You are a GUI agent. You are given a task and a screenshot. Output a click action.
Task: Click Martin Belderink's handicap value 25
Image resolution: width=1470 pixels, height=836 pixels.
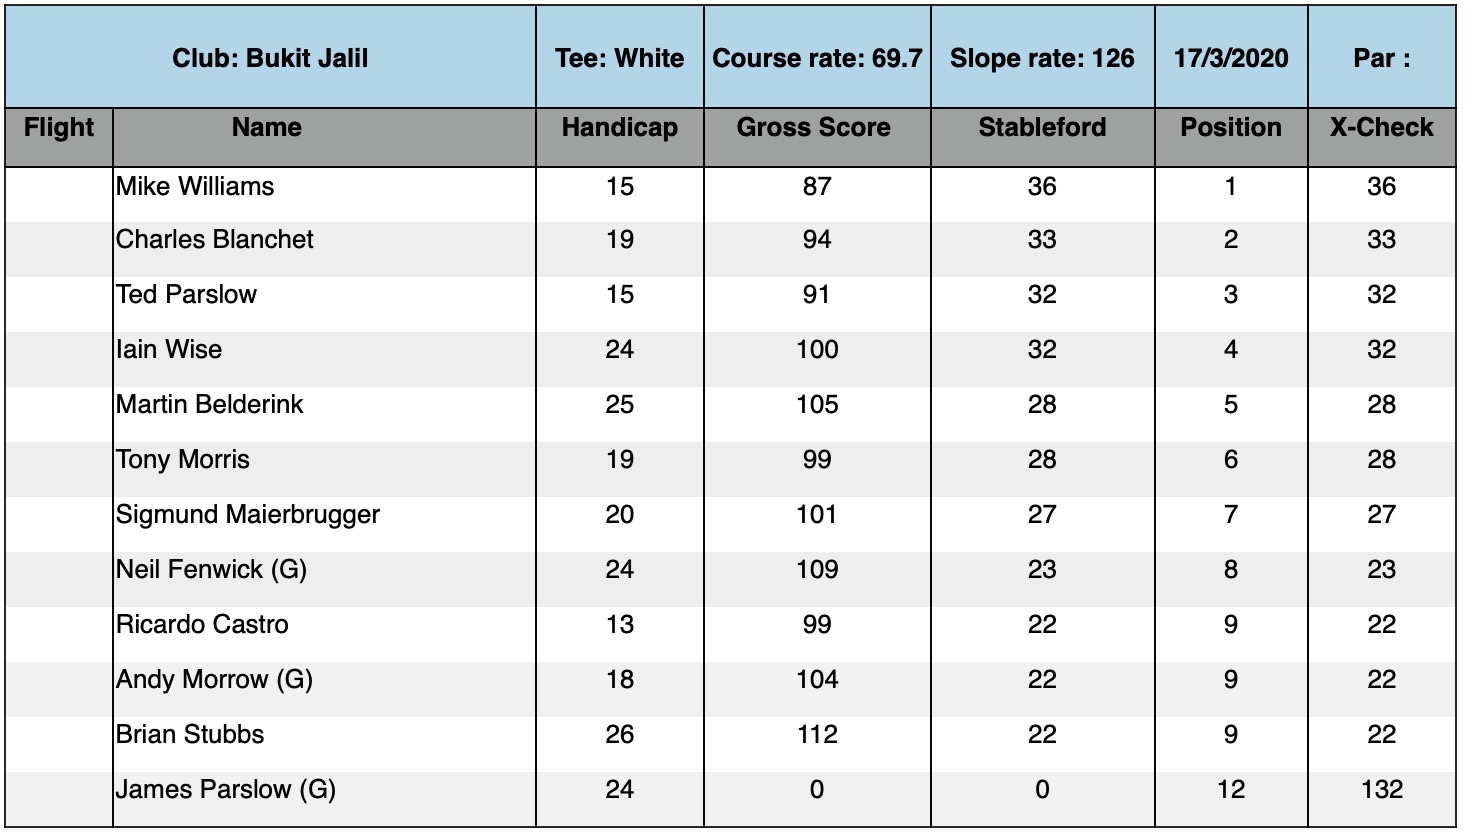pyautogui.click(x=620, y=405)
